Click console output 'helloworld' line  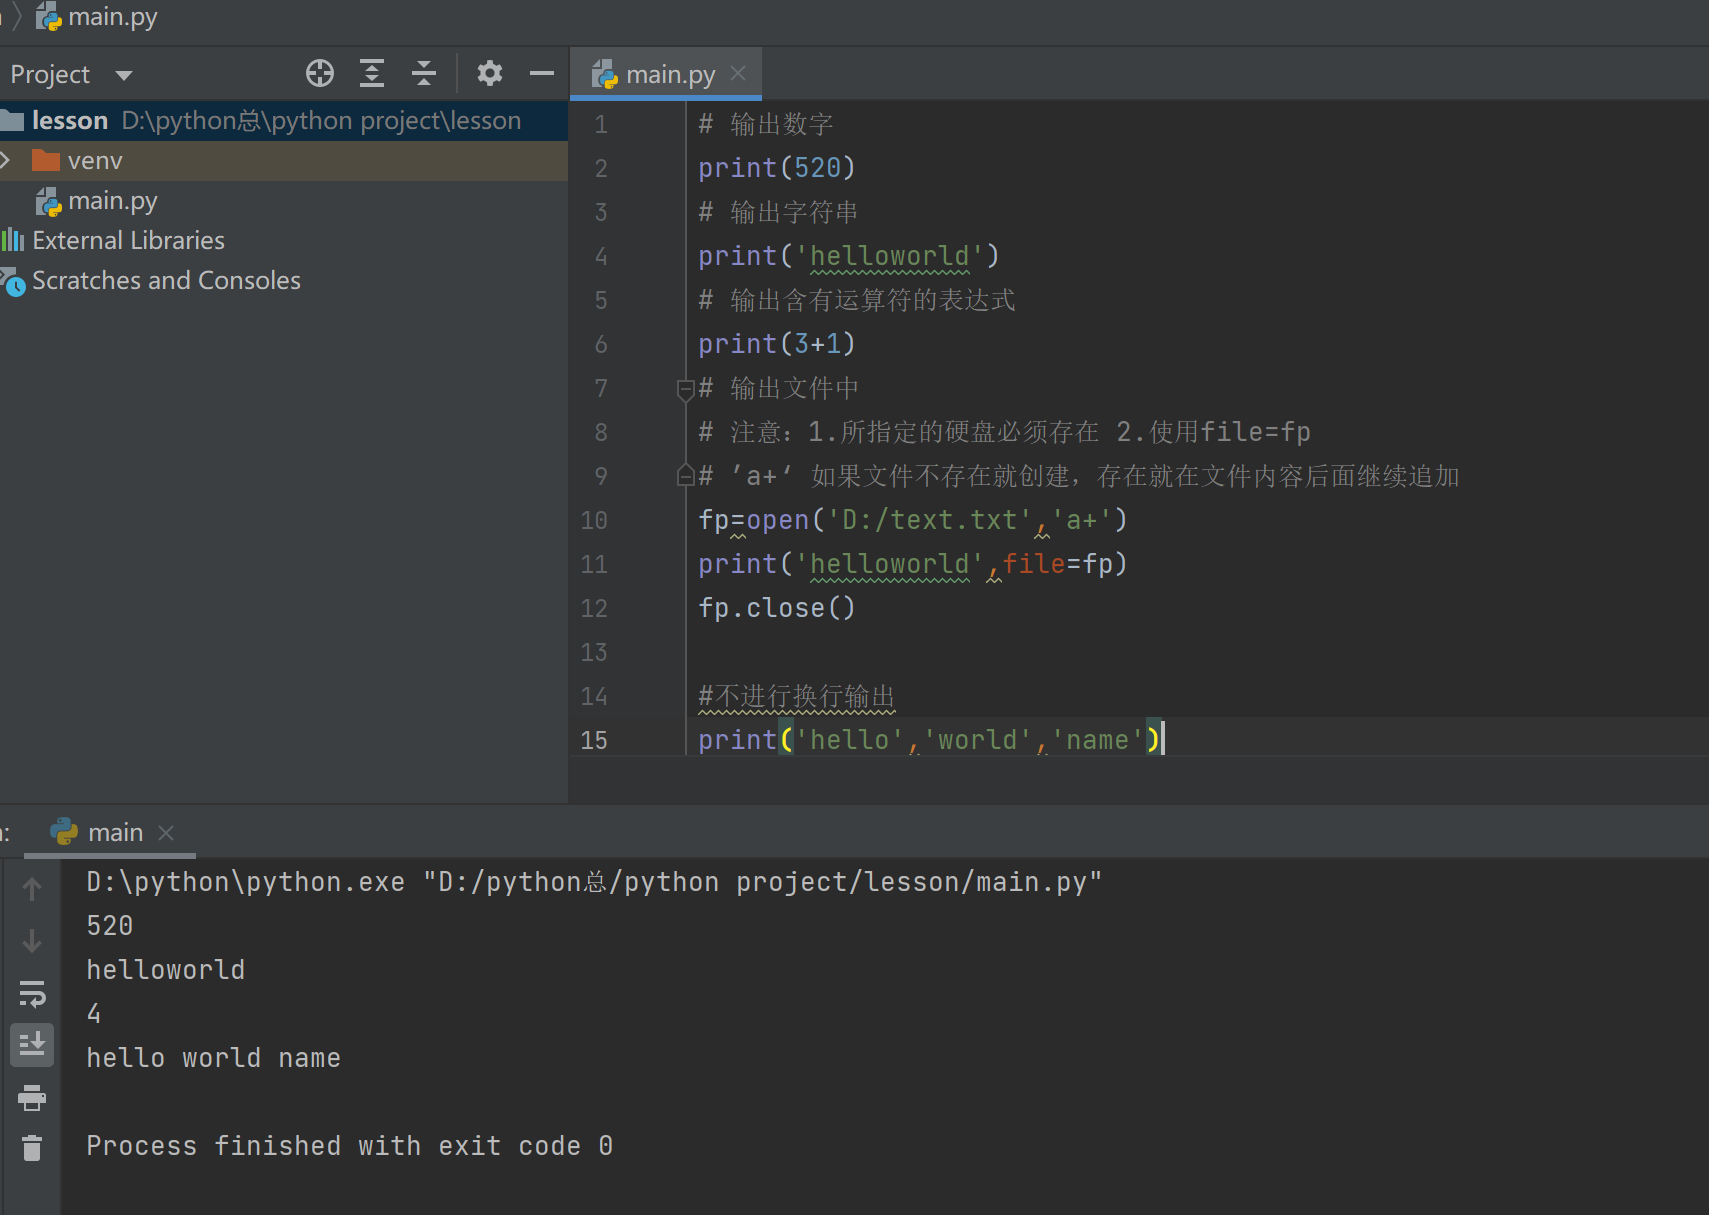pyautogui.click(x=166, y=970)
